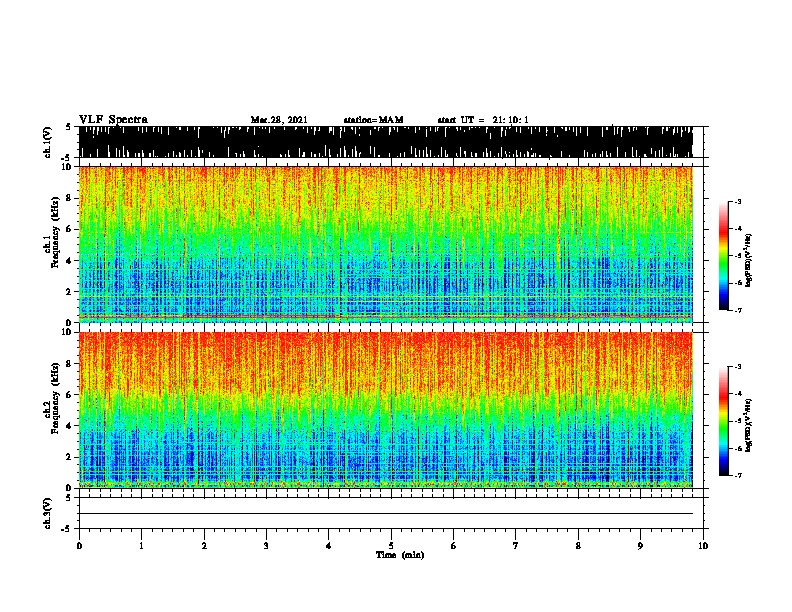
Task: Click the "Time (min)" x-axis label
Action: click(x=400, y=555)
